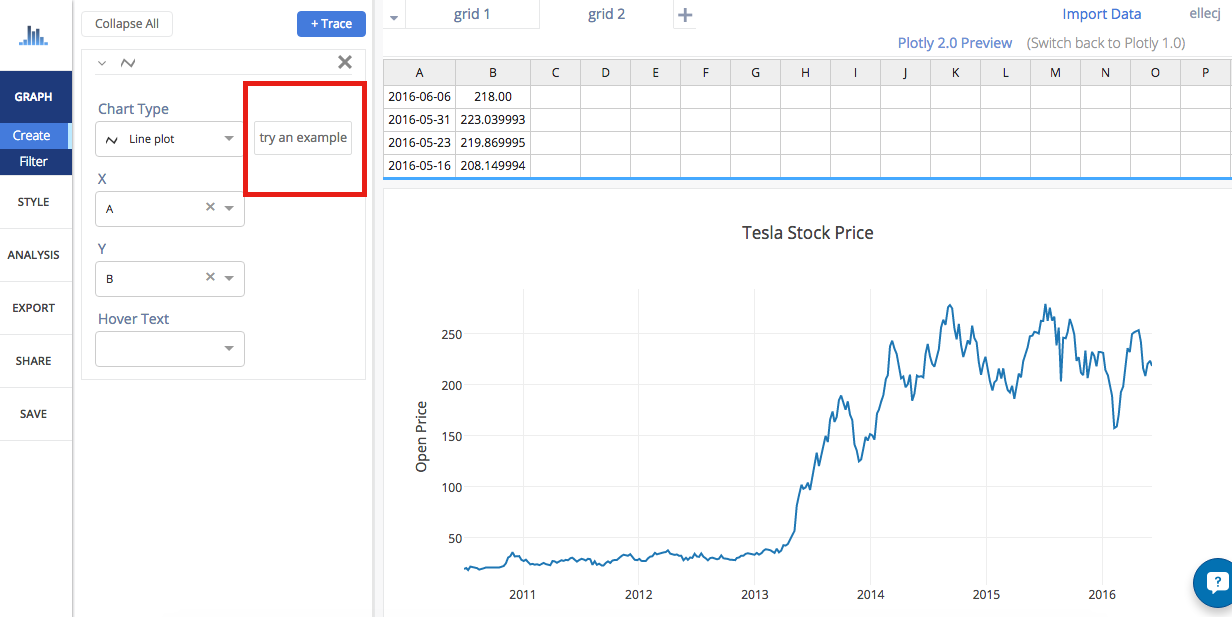This screenshot has height=617, width=1232.
Task: Open grid list dropdown arrow
Action: (x=393, y=17)
